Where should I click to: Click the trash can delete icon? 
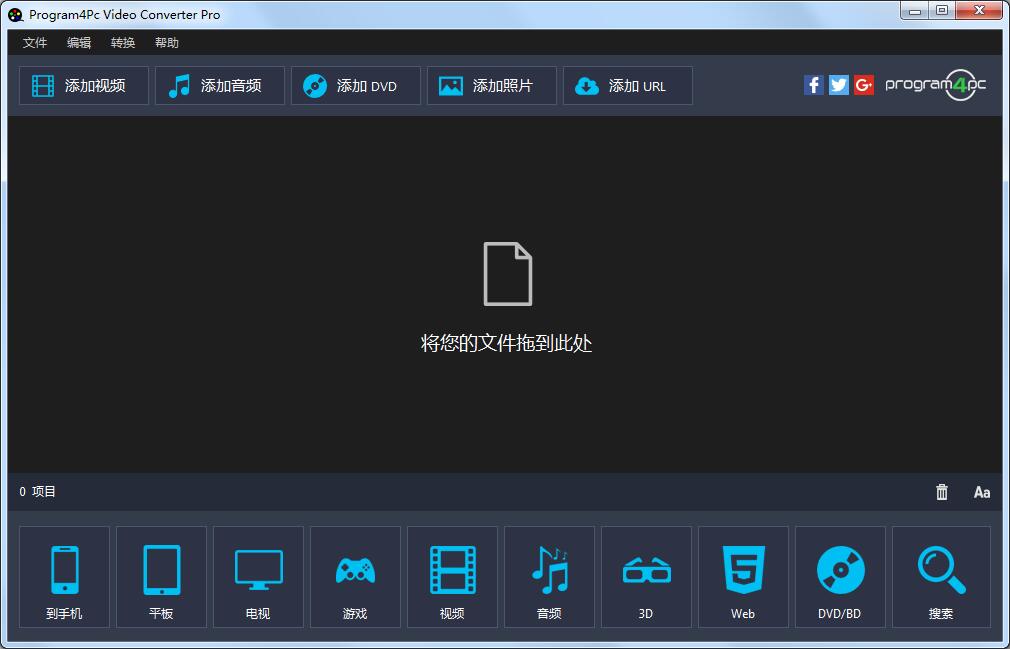tap(942, 492)
